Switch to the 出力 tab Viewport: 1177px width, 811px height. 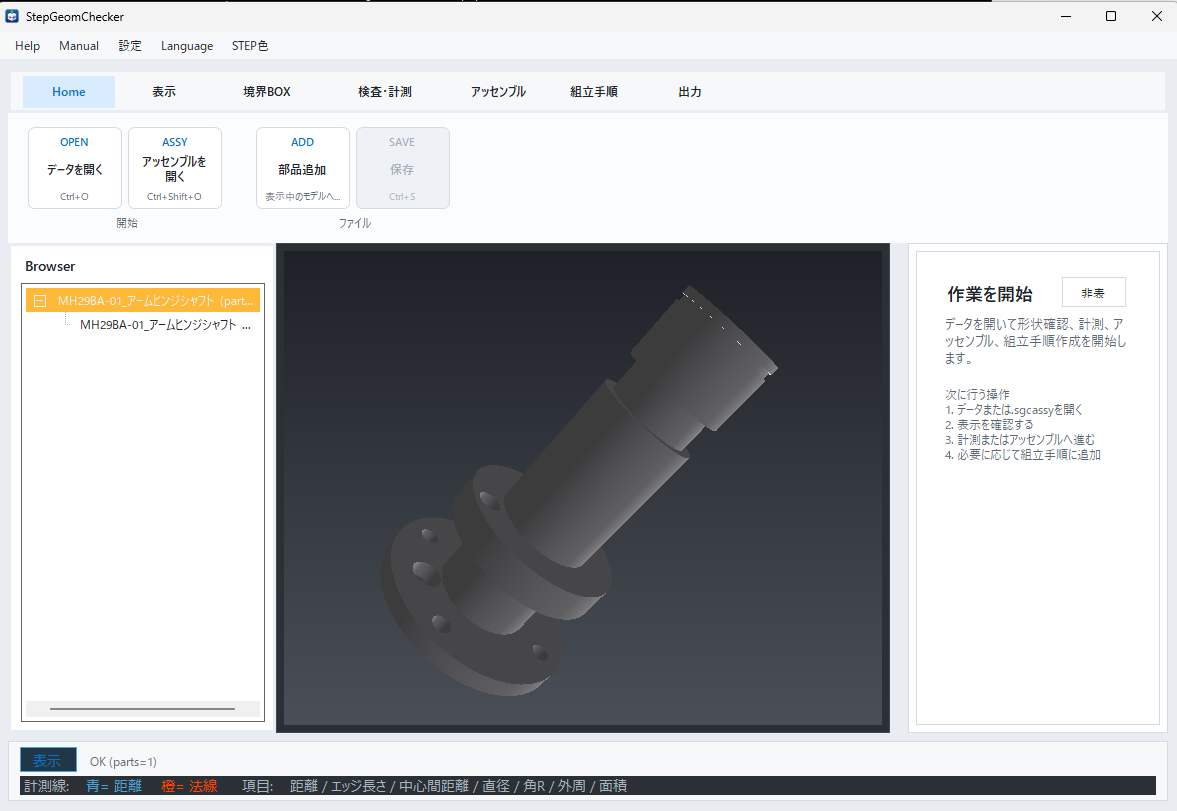coord(690,92)
